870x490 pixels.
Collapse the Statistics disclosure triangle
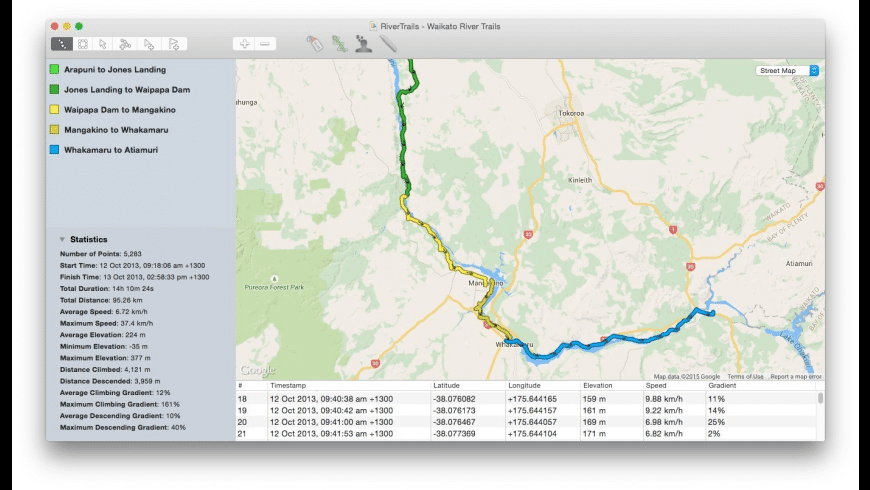tap(62, 239)
